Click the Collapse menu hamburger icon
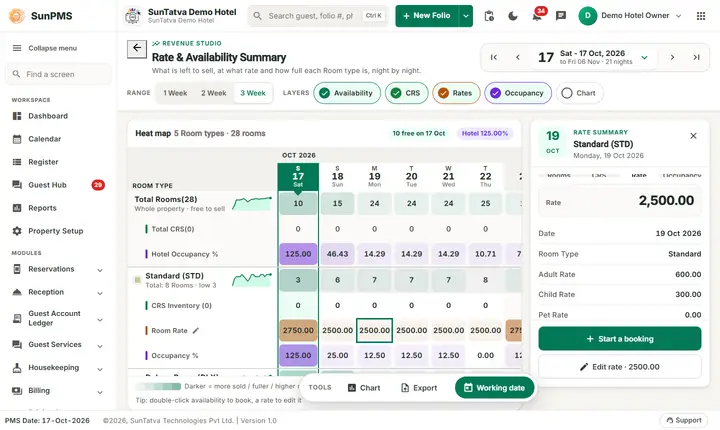Viewport: 720px width, 430px height. 17,48
